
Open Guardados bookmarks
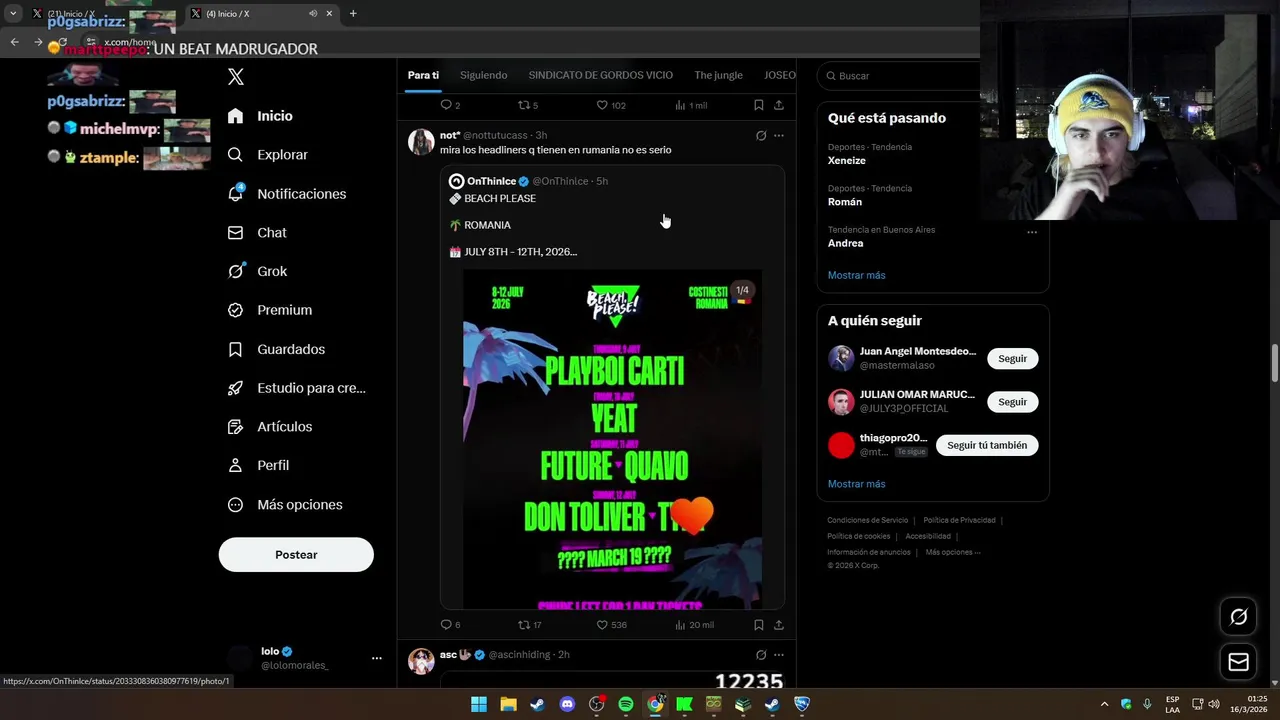pos(276,349)
